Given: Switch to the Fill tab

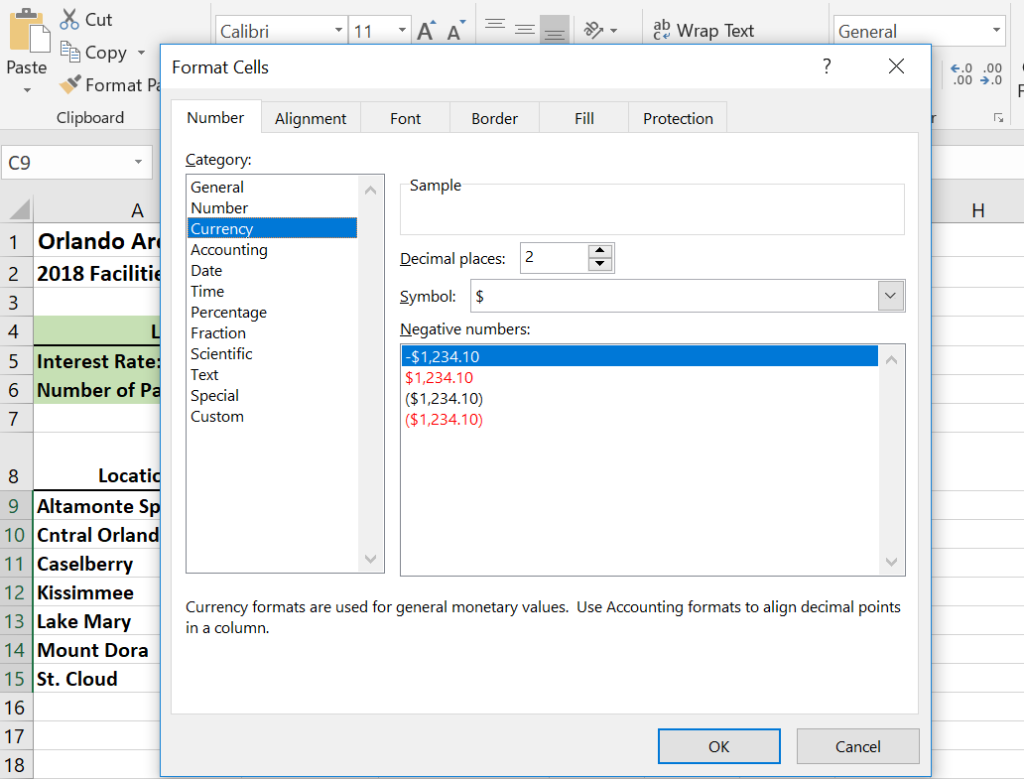Looking at the screenshot, I should 584,118.
